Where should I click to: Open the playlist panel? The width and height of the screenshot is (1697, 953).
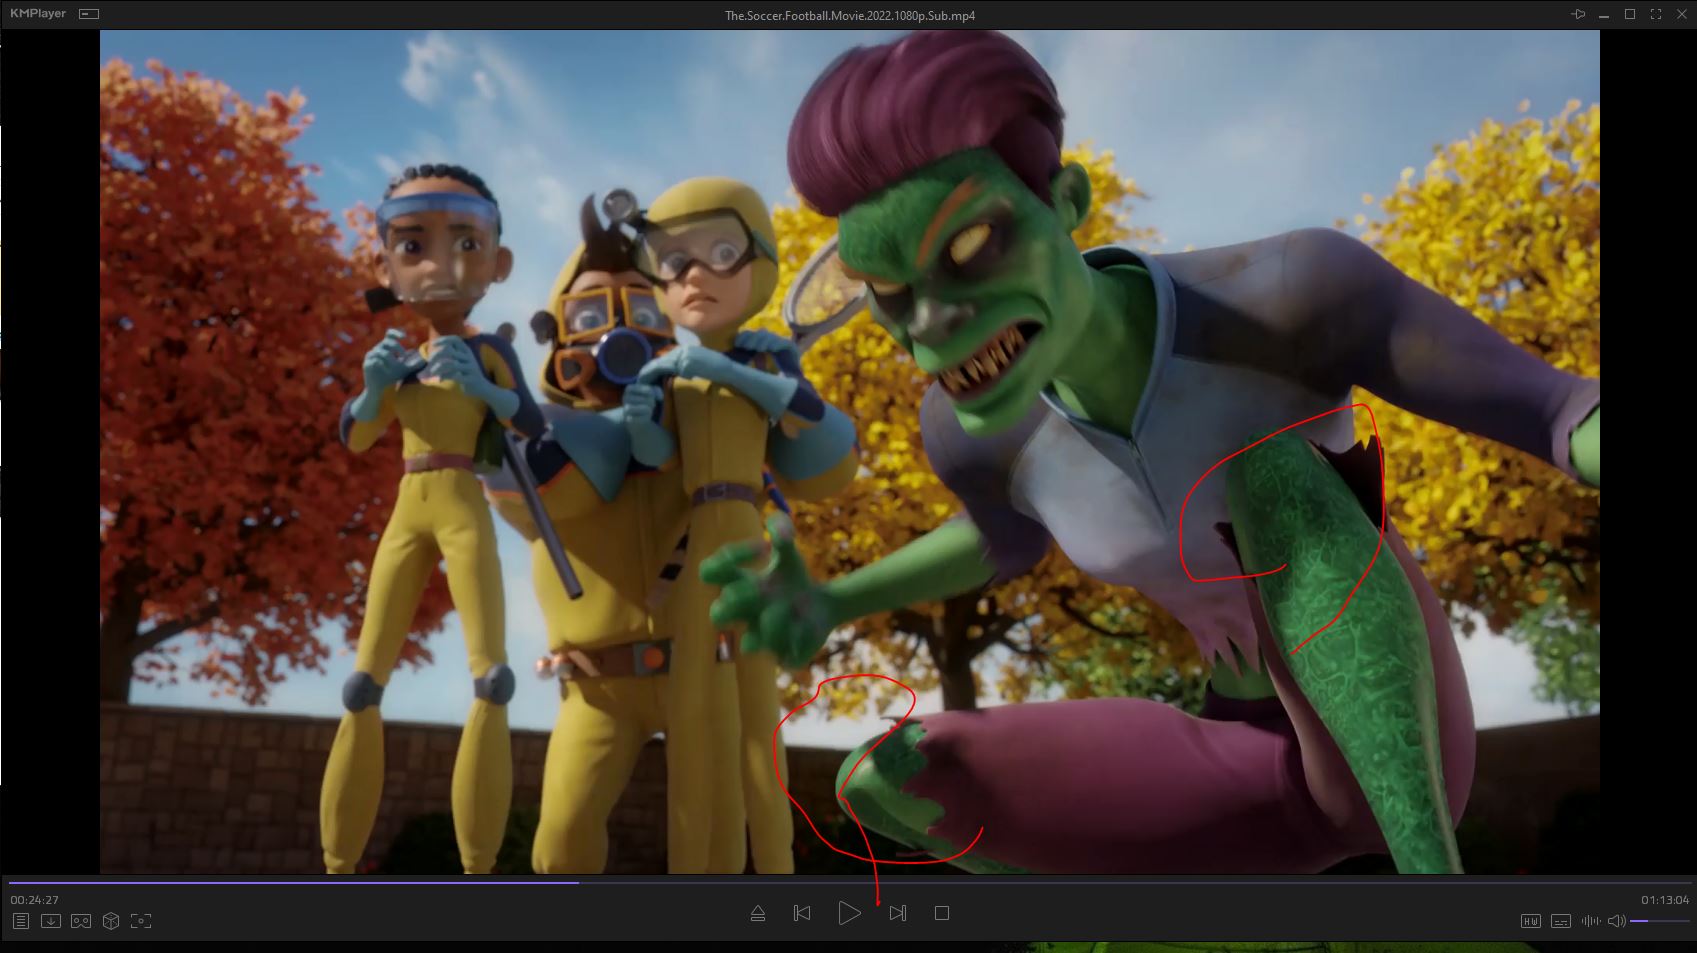[x=21, y=921]
